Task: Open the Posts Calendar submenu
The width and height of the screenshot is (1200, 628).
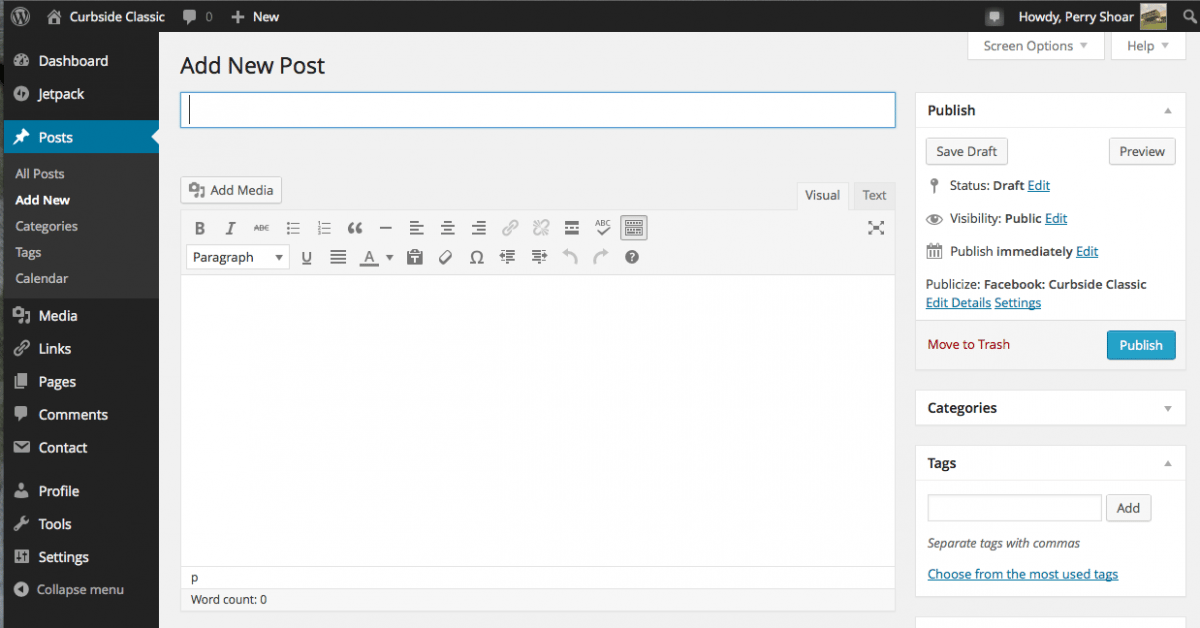Action: pyautogui.click(x=42, y=278)
